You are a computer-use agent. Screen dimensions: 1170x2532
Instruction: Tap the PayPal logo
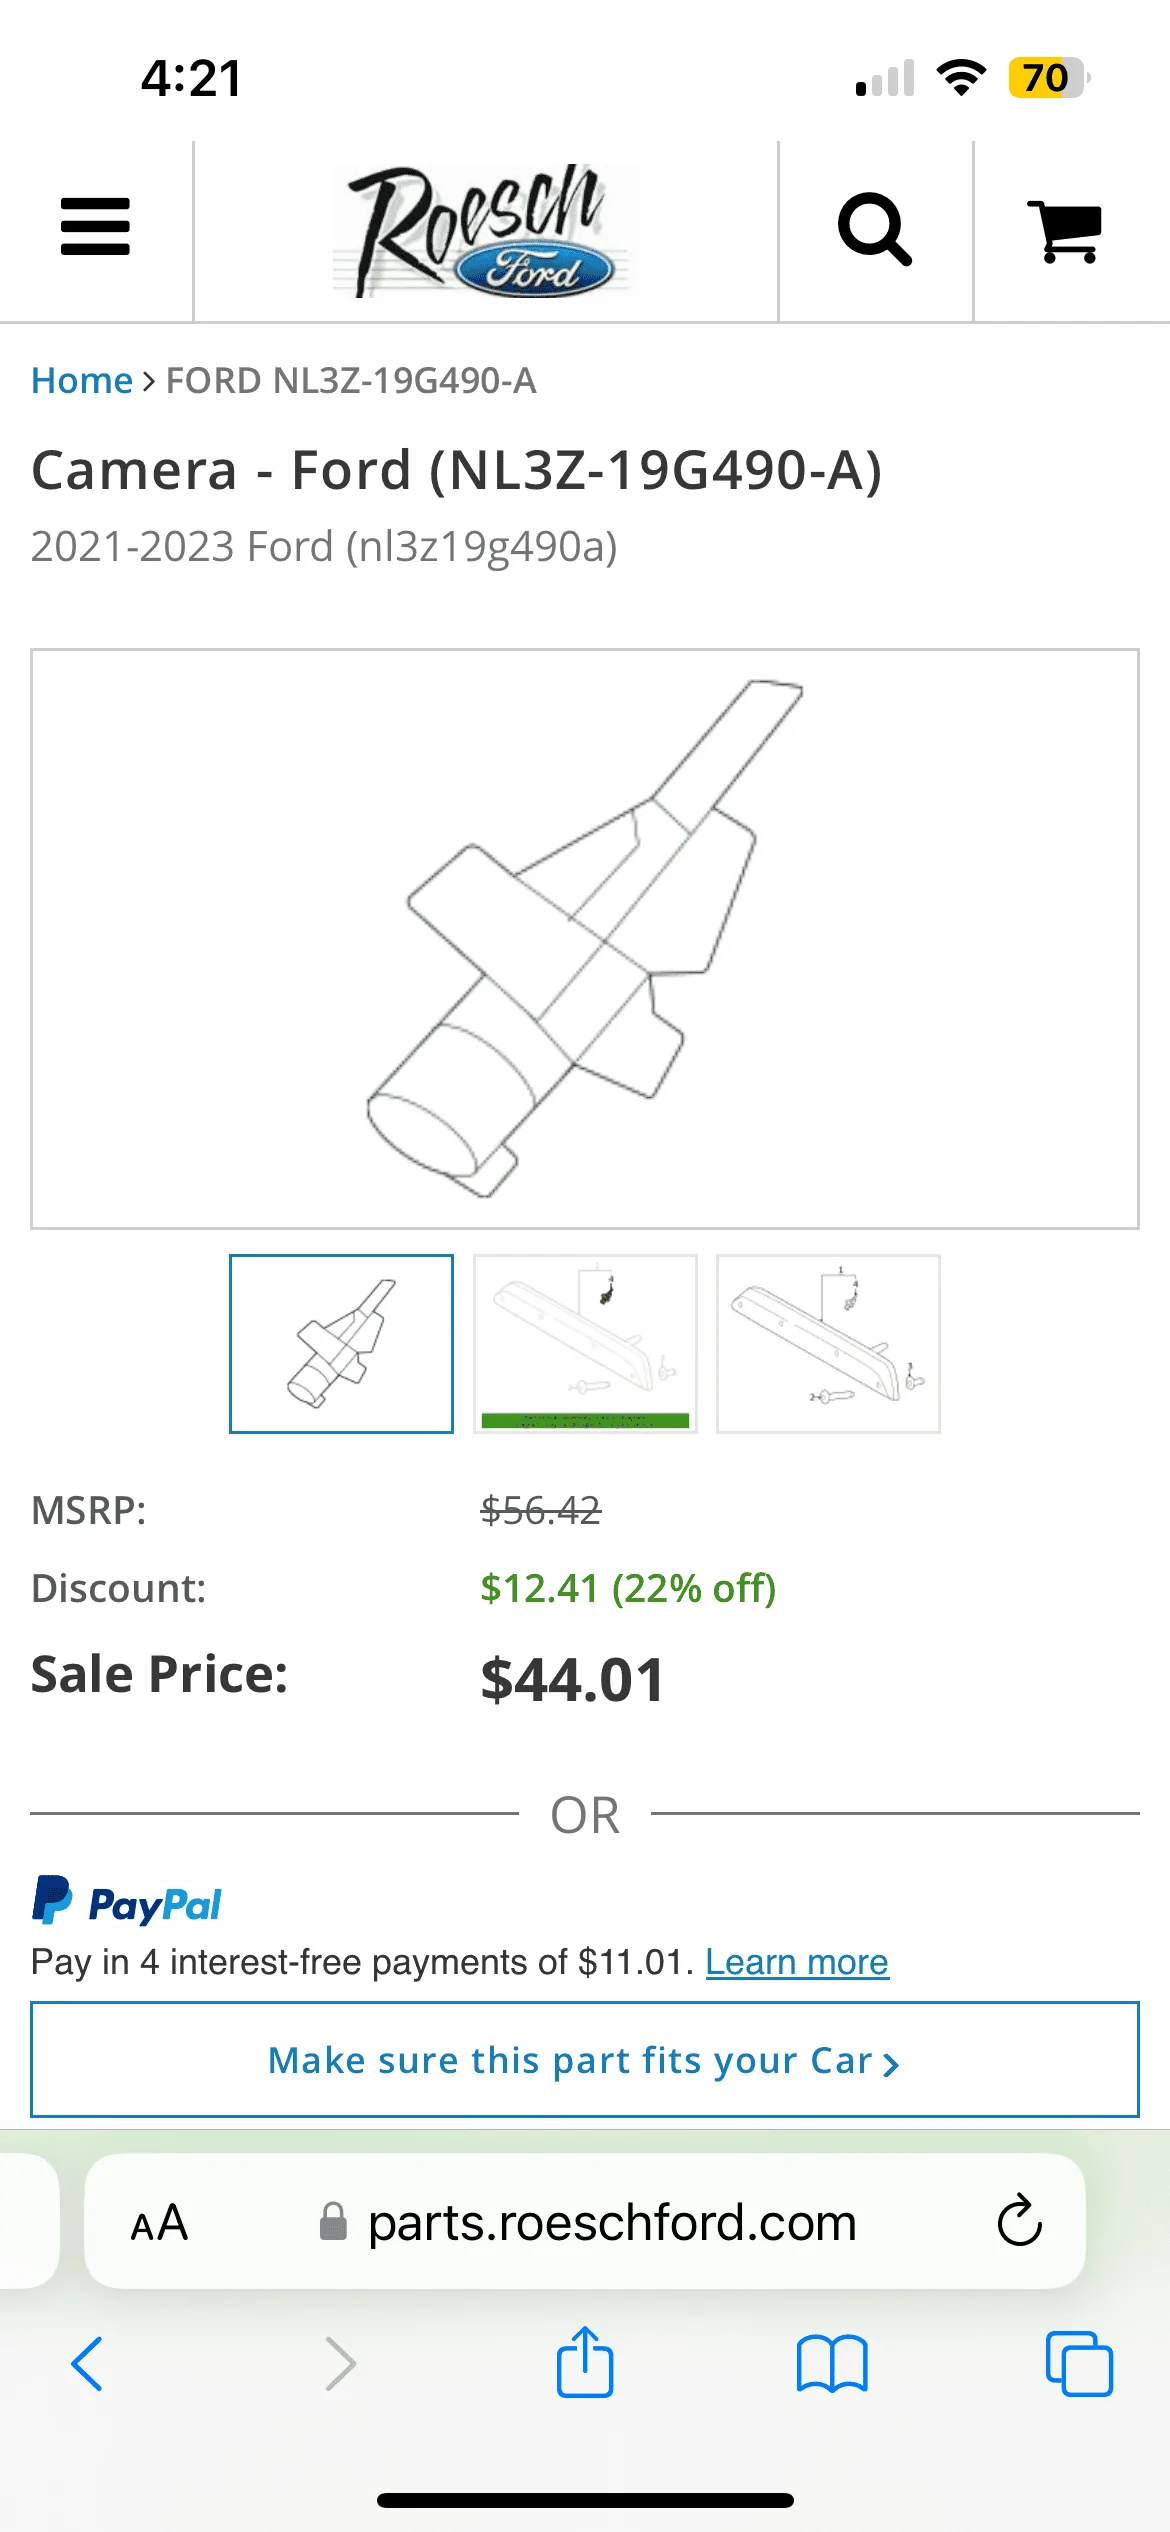click(x=127, y=1902)
